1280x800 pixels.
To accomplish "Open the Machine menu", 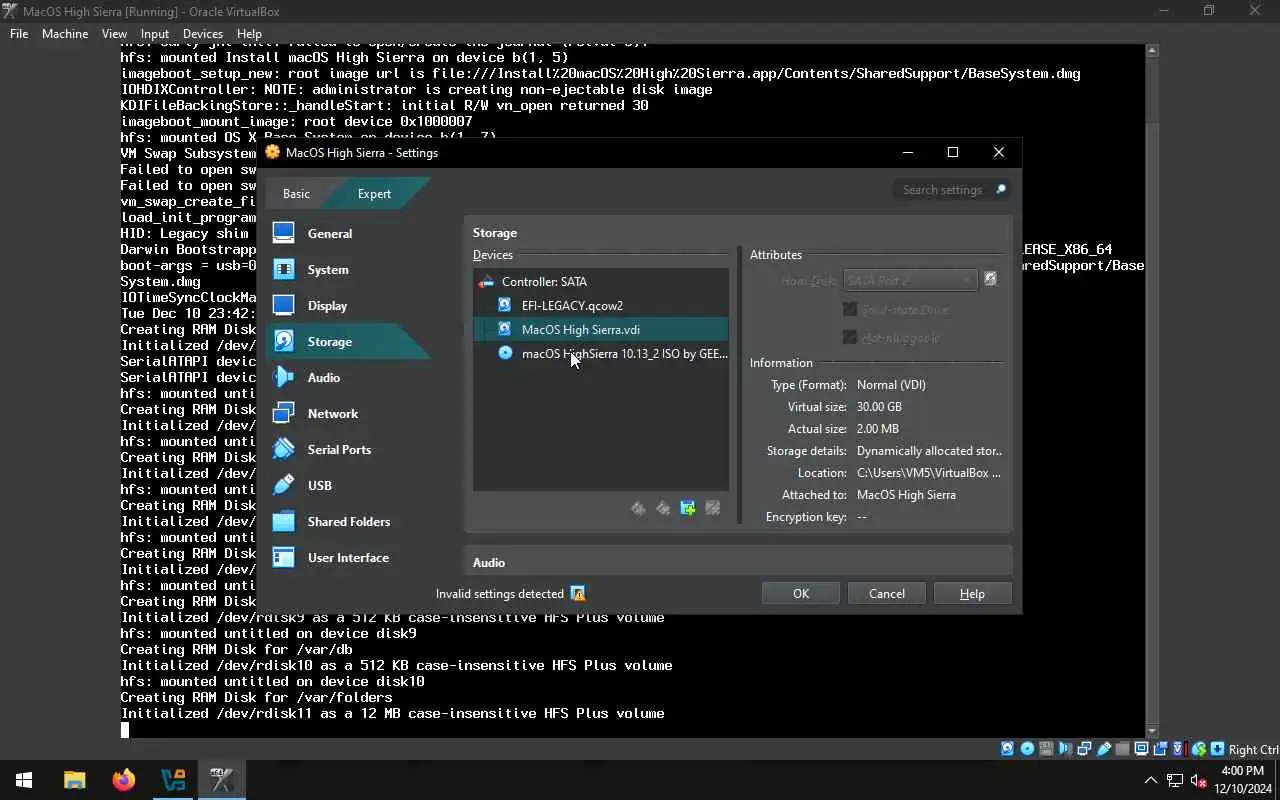I will tap(65, 33).
